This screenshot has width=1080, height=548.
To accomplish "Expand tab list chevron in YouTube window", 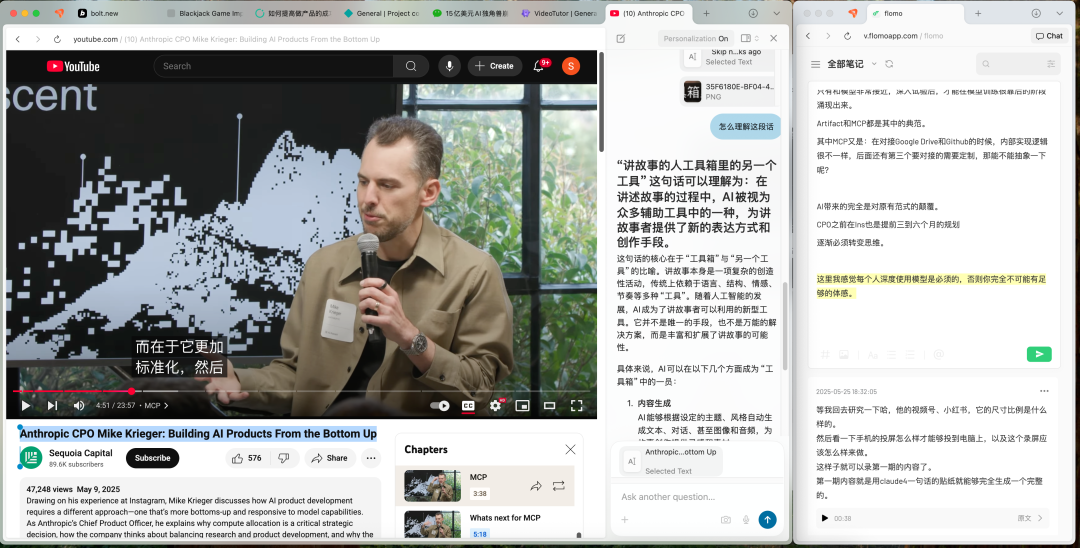I will point(777,13).
